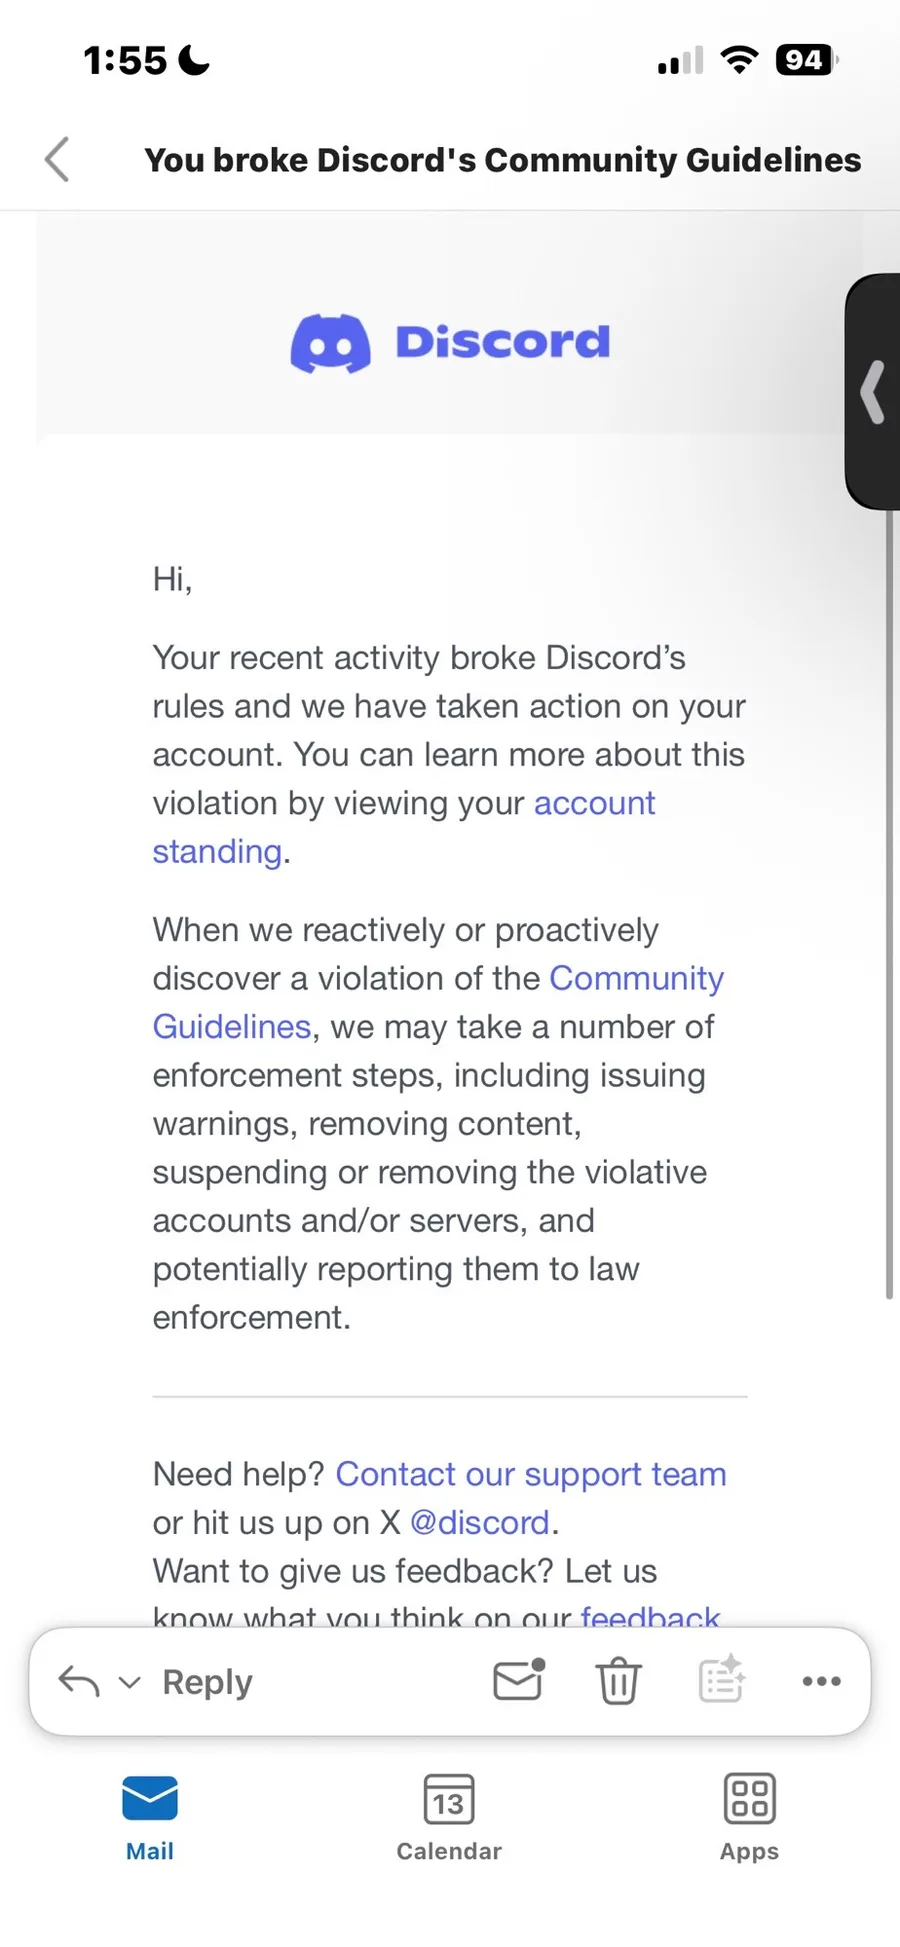The width and height of the screenshot is (900, 1947).
Task: Tap the reply arrow icon
Action: (x=79, y=1681)
